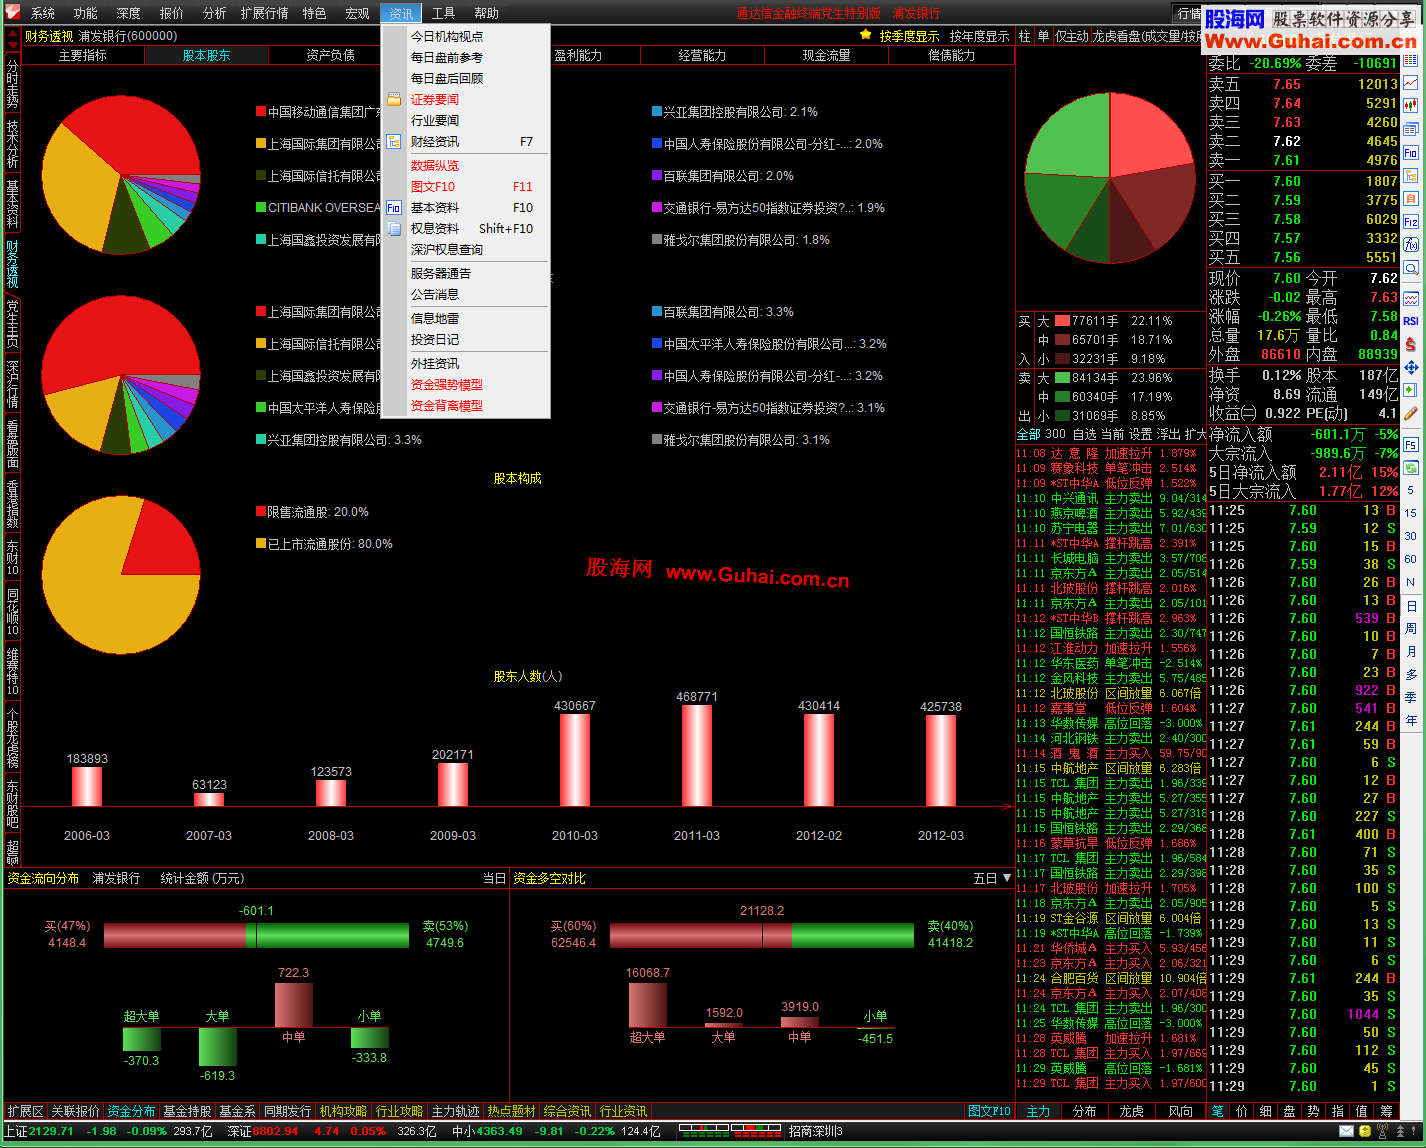
Task: Switch to 风向 bottom tab
Action: coord(1180,1112)
